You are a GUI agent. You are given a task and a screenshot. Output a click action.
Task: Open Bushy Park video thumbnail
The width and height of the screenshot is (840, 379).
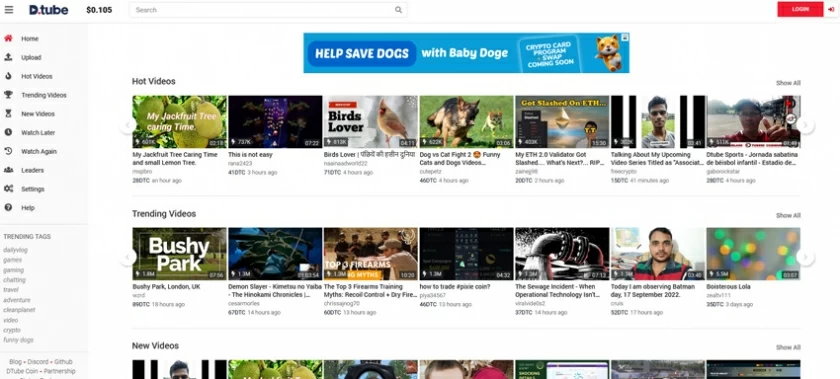coord(179,254)
